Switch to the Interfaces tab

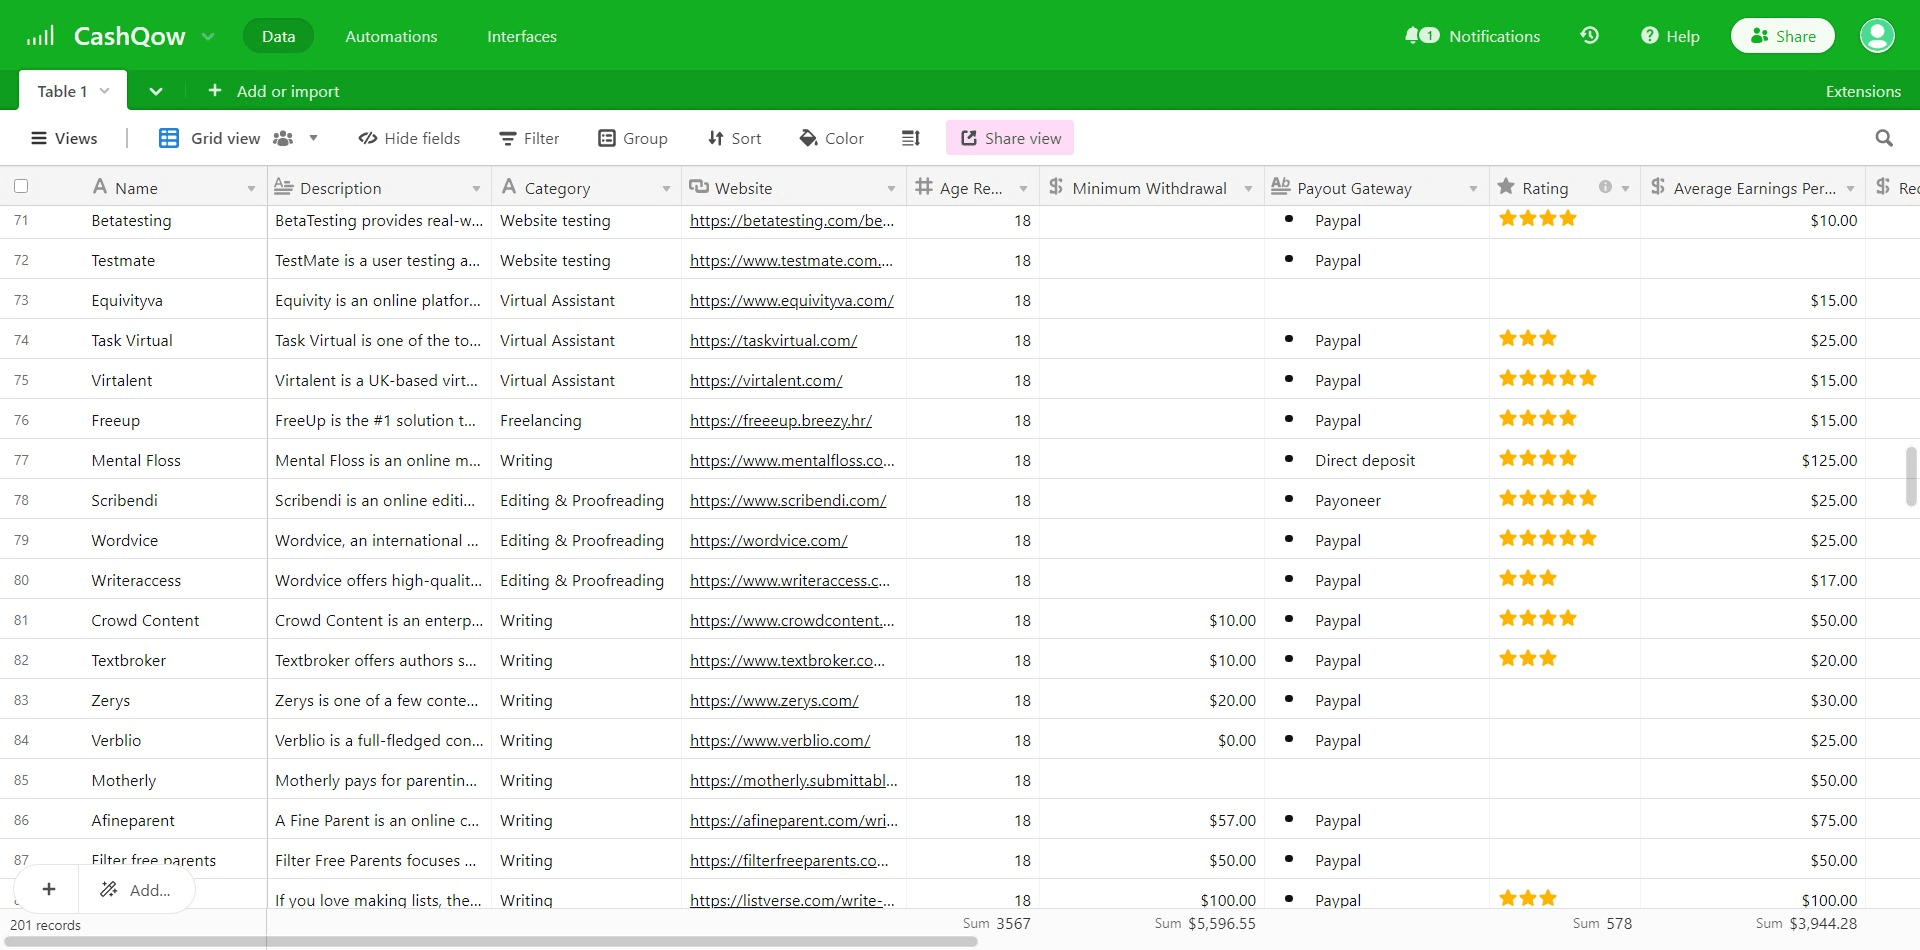pyautogui.click(x=522, y=36)
